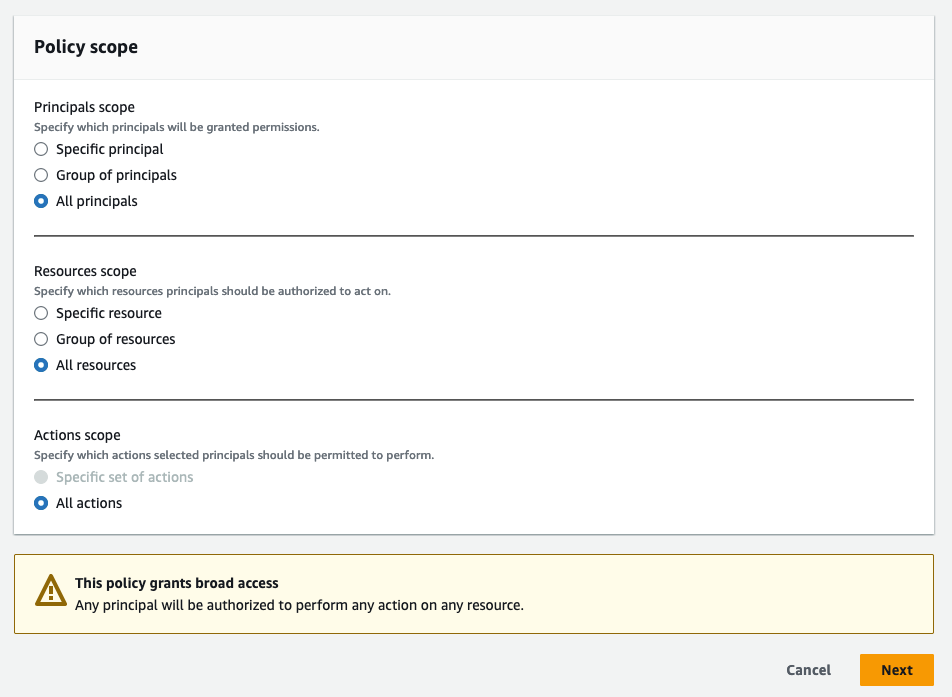
Task: Click the "Actions scope" section label
Action: click(77, 435)
